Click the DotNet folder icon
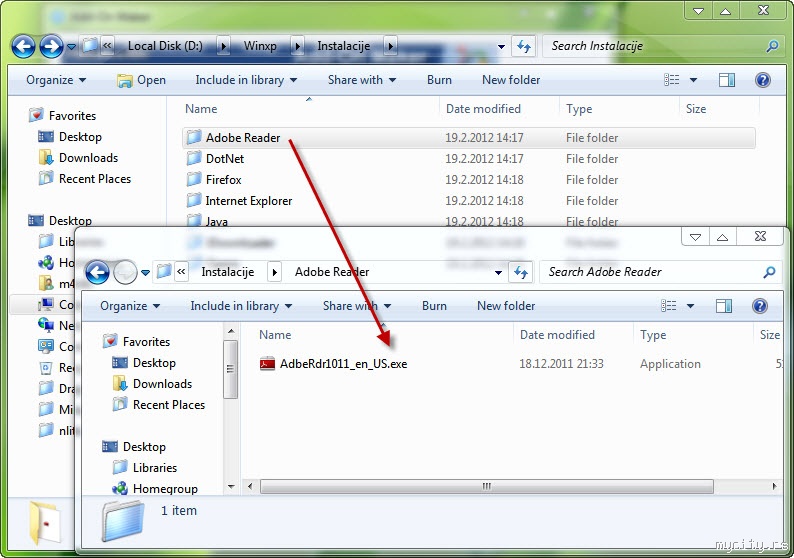 193,158
